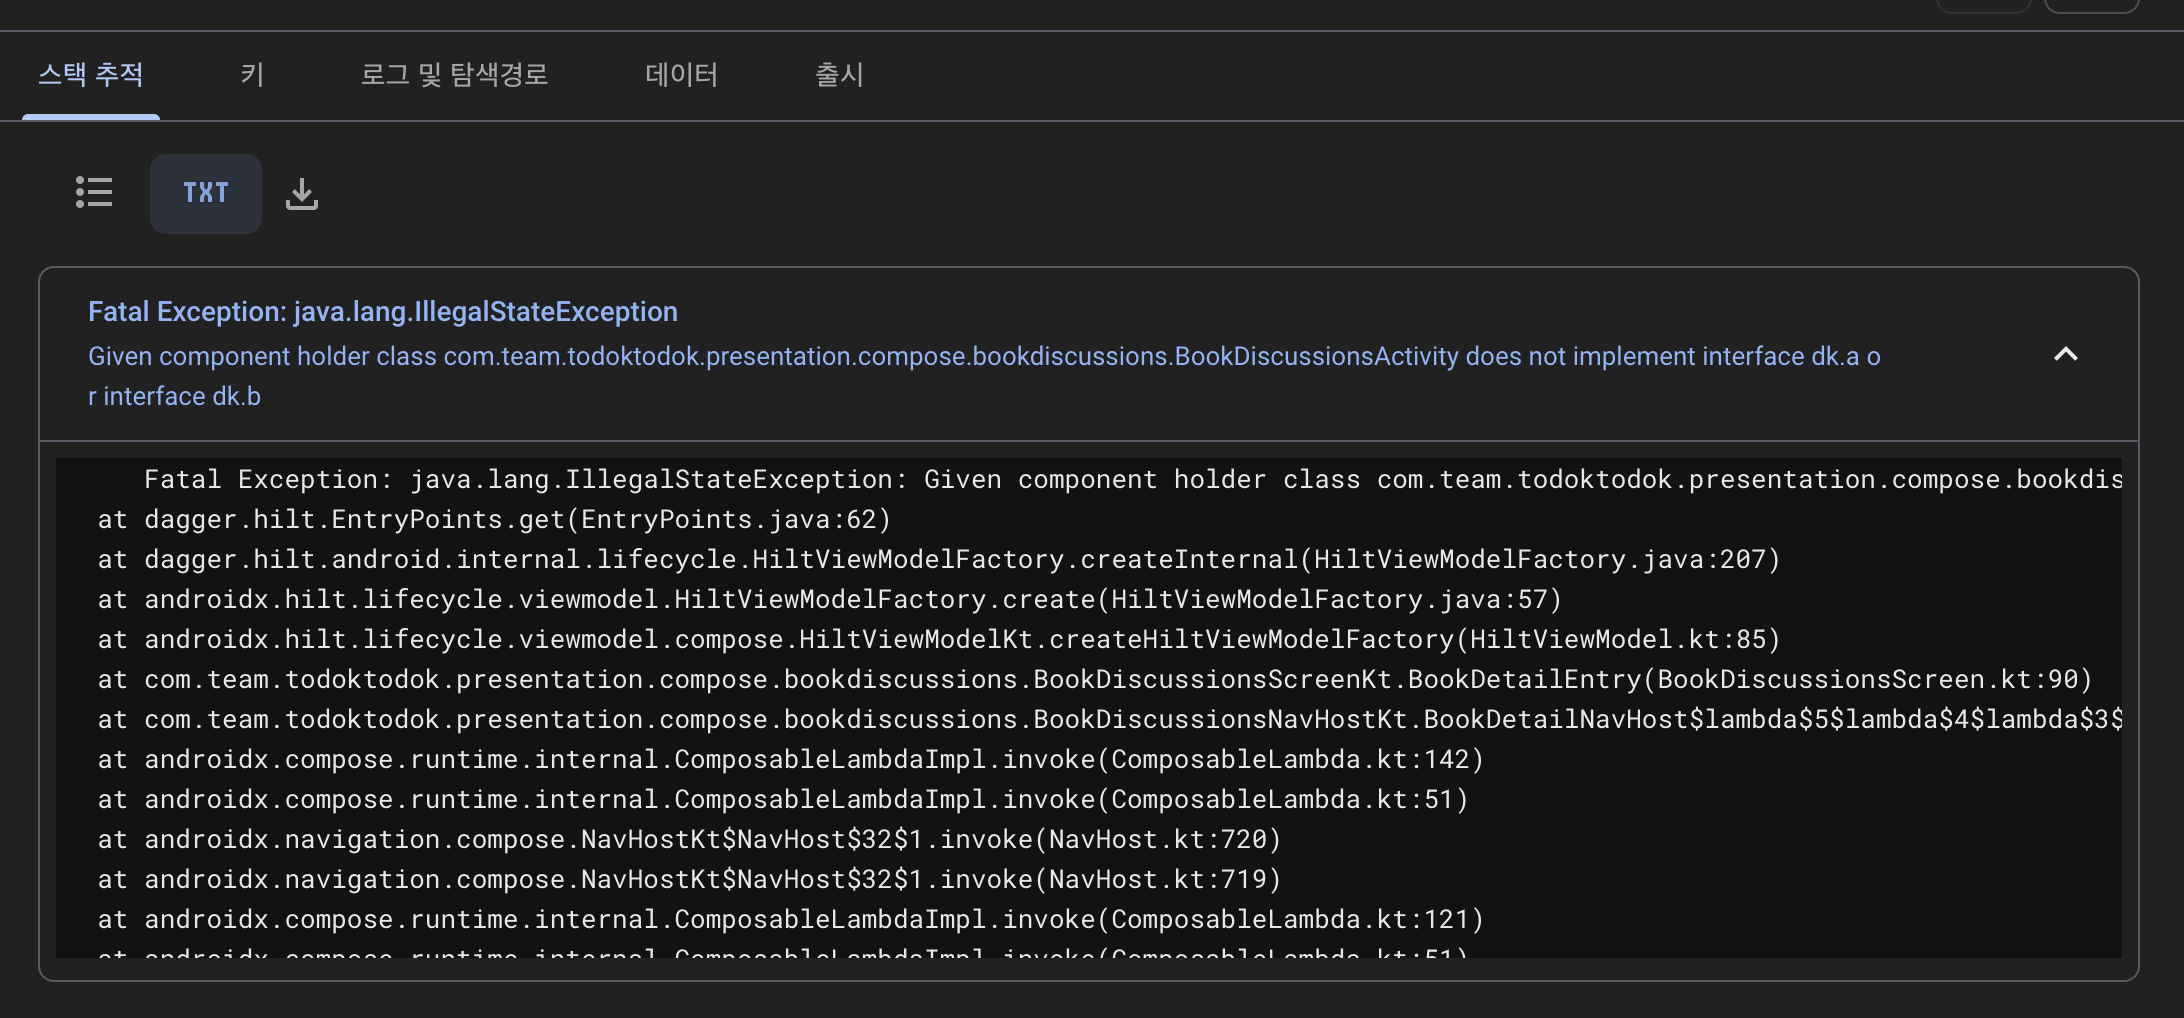
Task: Download the stack trace file
Action: 302,194
